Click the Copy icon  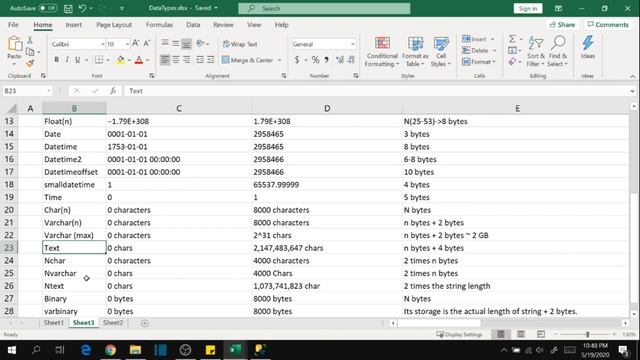tap(30, 52)
